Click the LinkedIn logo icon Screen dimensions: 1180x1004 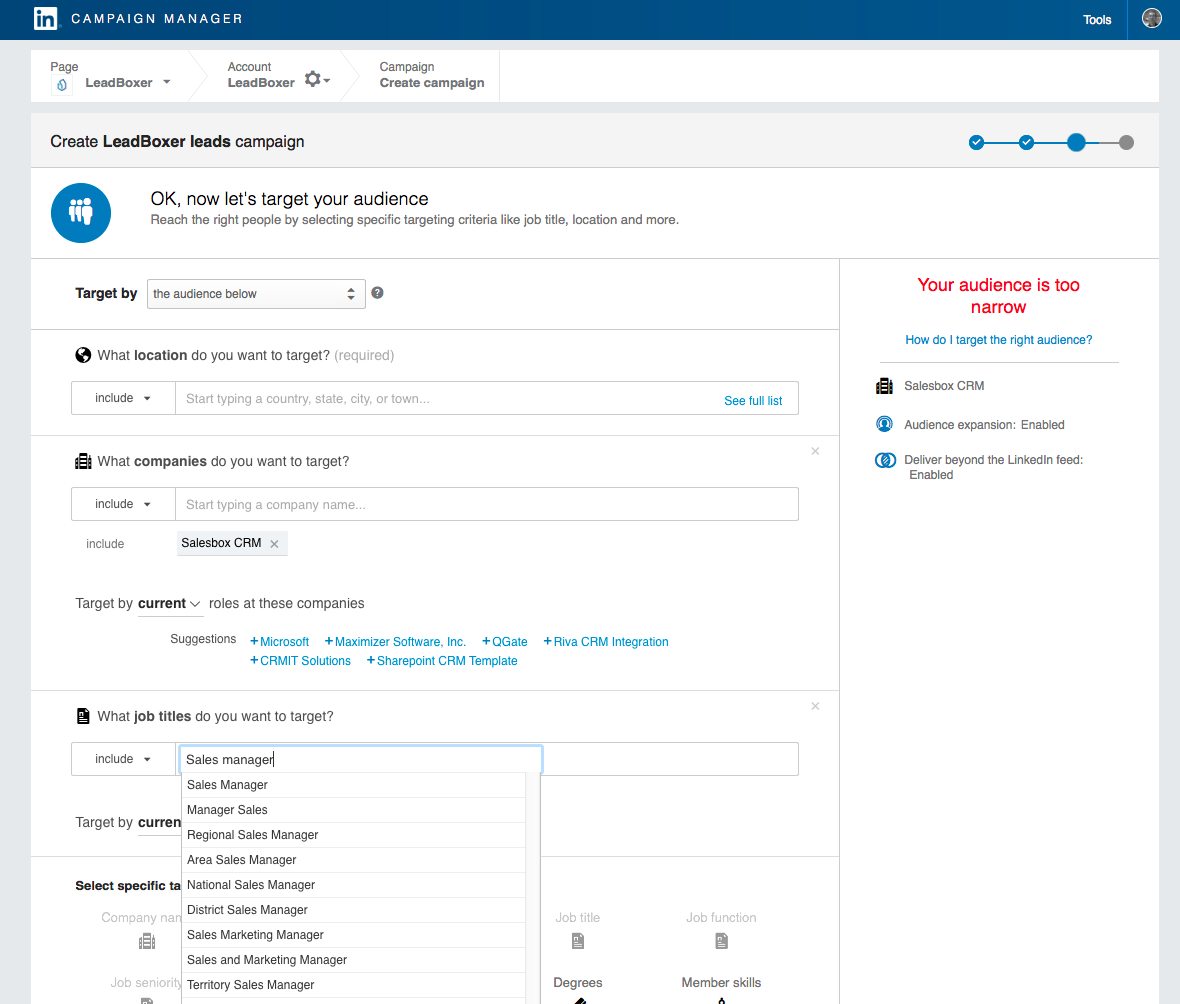(x=45, y=18)
